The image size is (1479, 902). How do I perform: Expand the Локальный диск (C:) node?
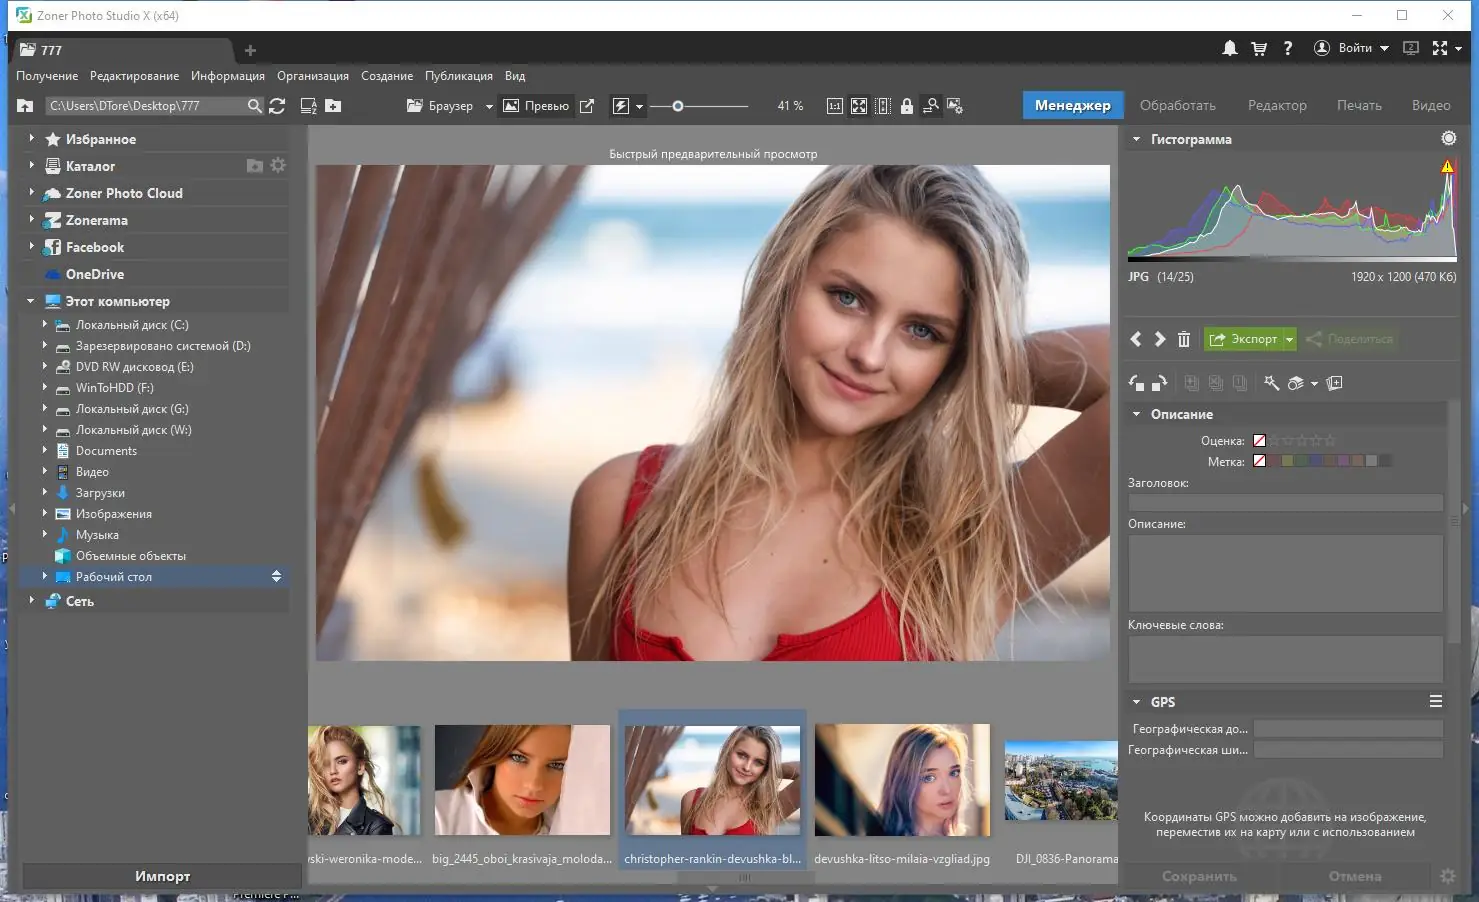point(45,325)
